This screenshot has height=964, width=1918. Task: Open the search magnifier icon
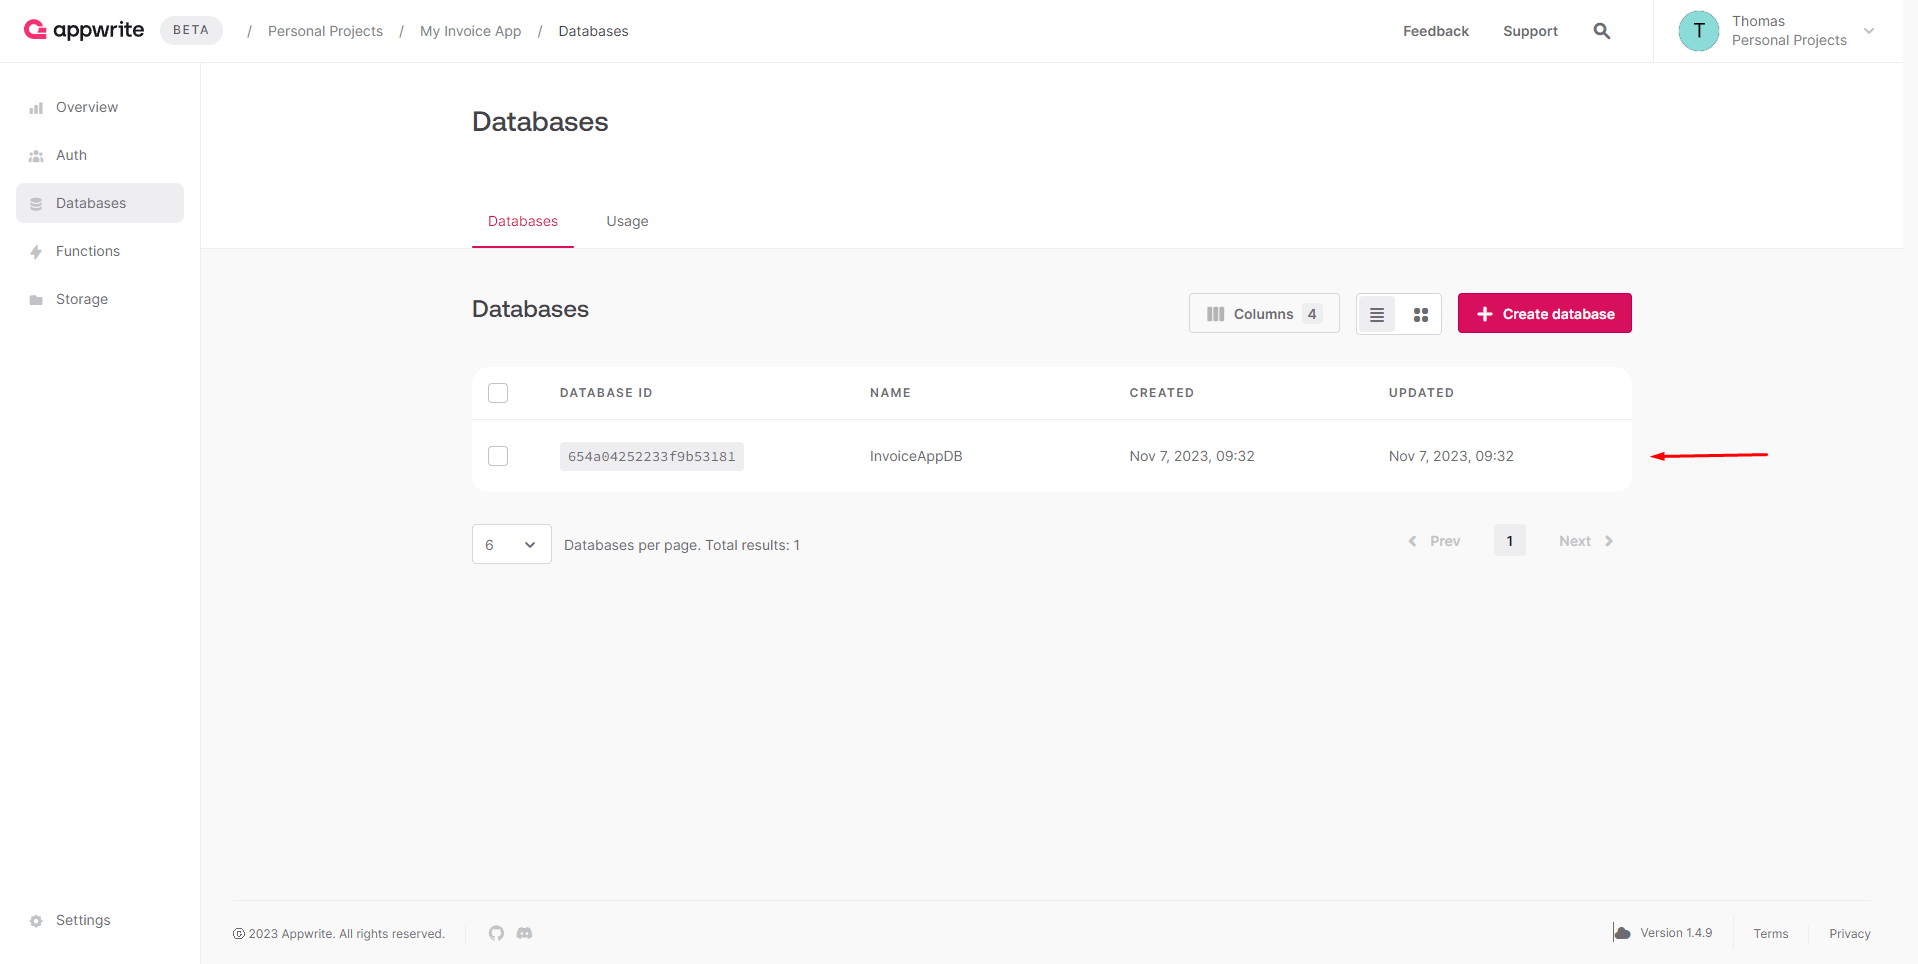click(x=1602, y=31)
